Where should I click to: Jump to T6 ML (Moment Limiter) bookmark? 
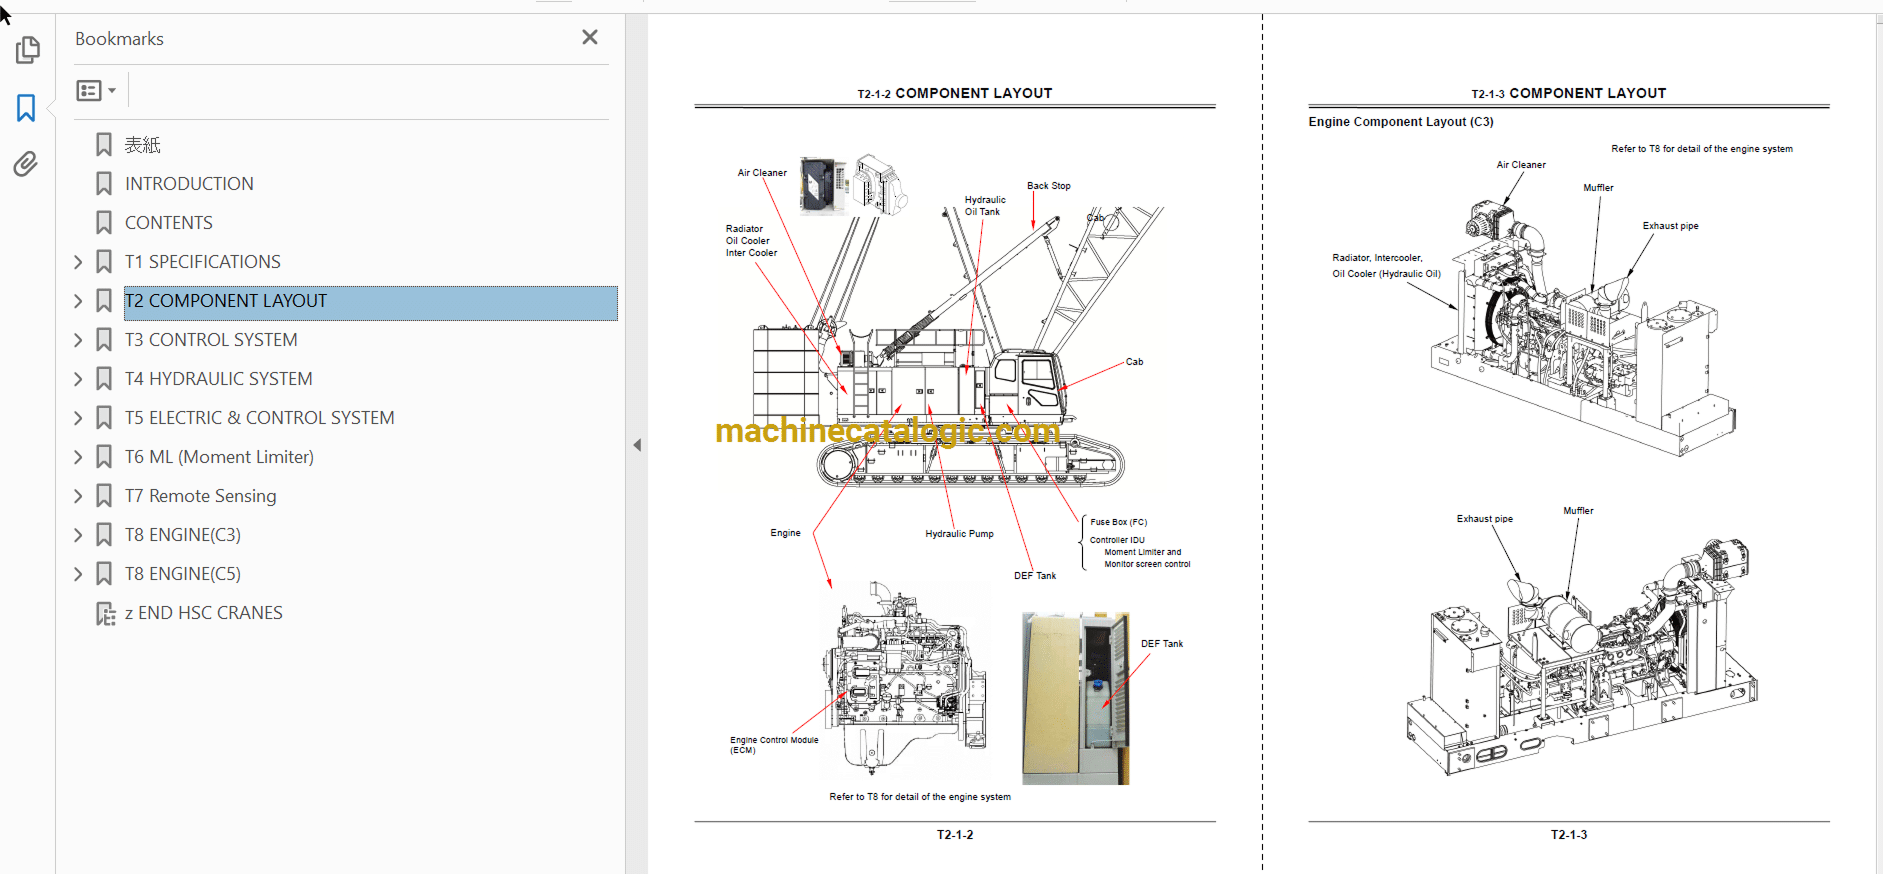pyautogui.click(x=219, y=457)
